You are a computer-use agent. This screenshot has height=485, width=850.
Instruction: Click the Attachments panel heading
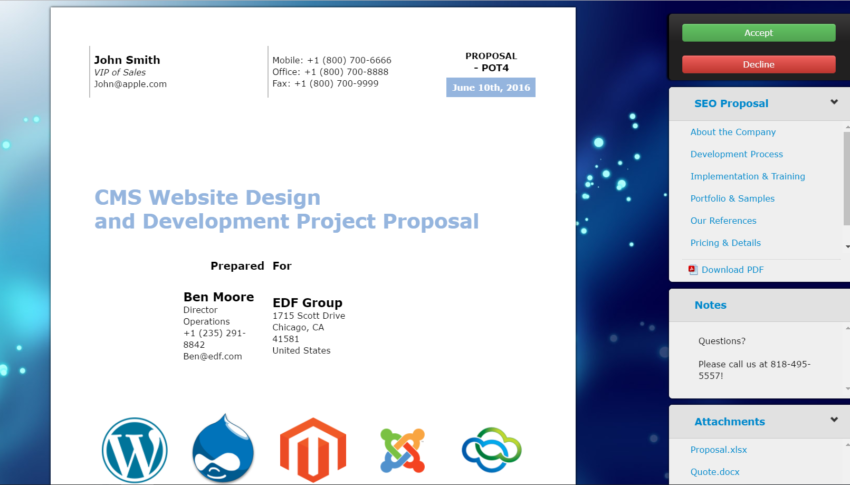point(730,422)
